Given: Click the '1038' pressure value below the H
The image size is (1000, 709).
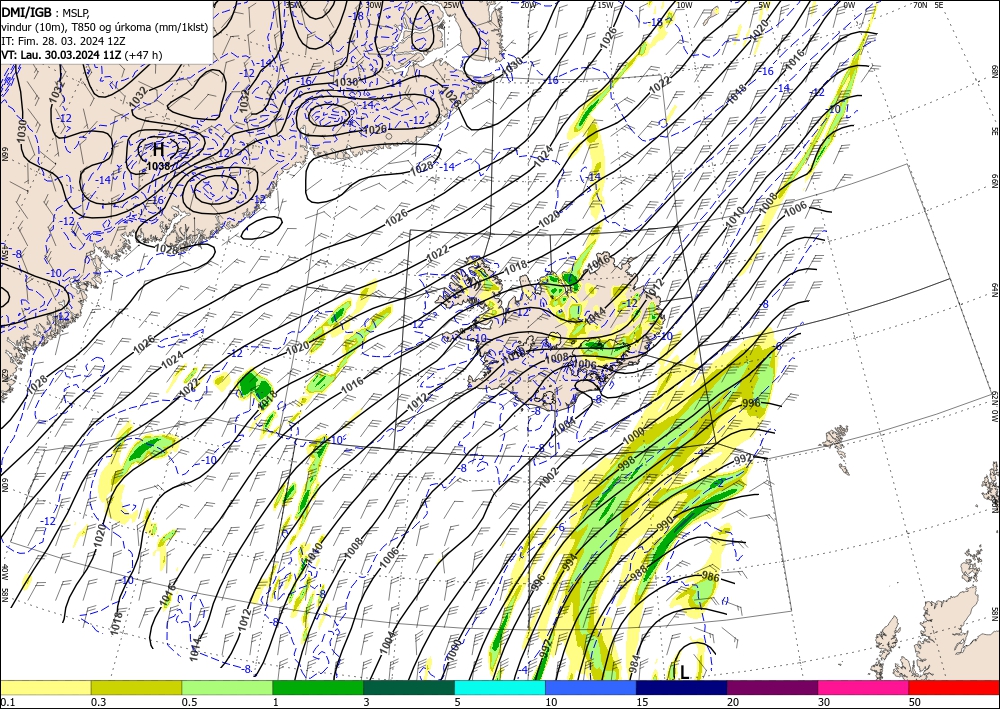Looking at the screenshot, I should click(x=158, y=166).
